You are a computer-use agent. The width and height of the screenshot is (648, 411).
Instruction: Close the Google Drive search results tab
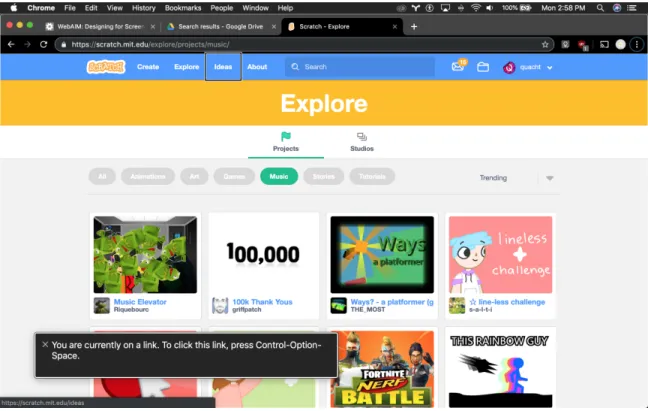click(274, 26)
